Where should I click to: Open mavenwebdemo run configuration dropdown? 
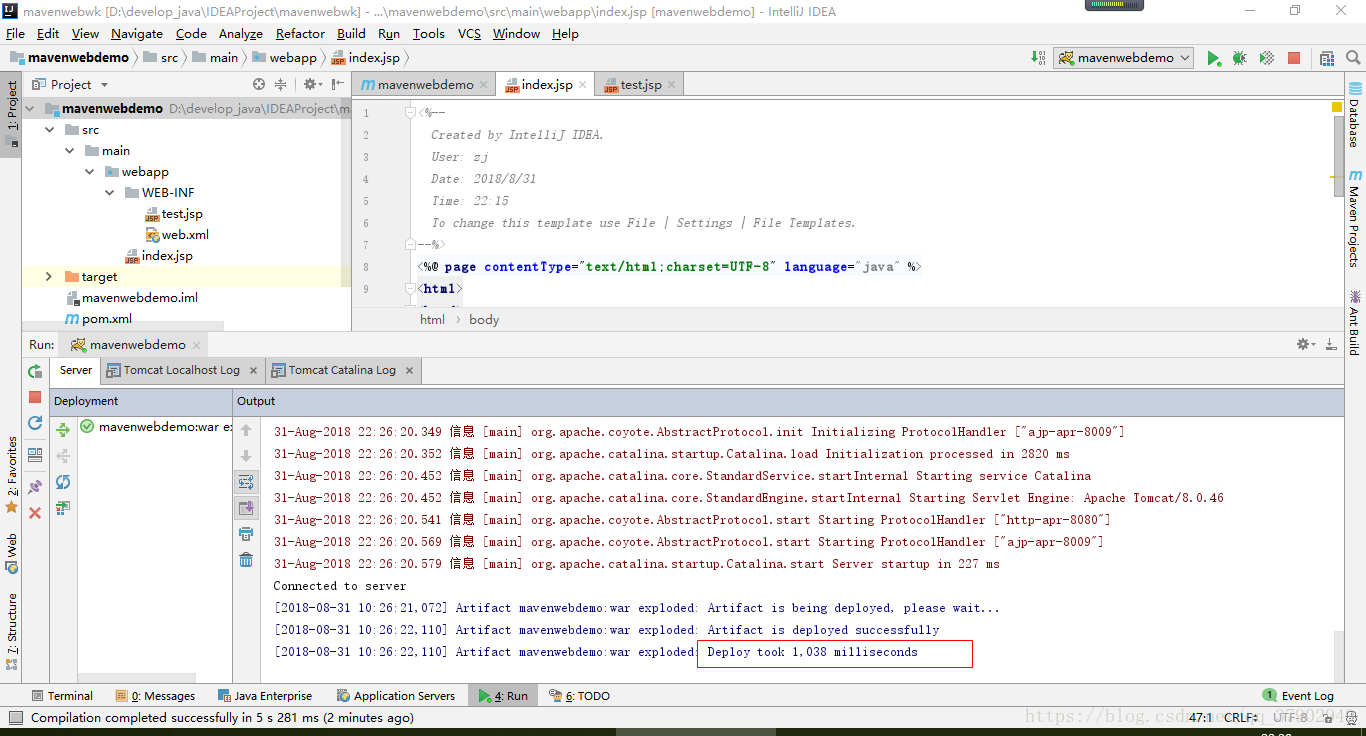click(1124, 58)
